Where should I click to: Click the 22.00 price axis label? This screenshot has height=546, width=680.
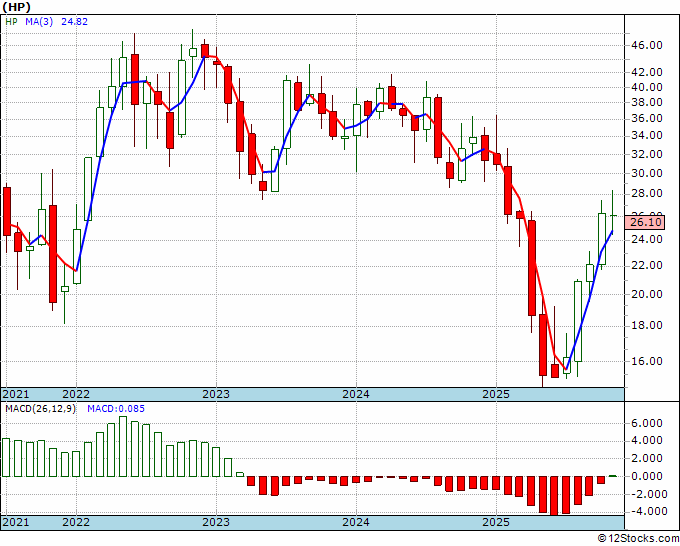(x=646, y=265)
